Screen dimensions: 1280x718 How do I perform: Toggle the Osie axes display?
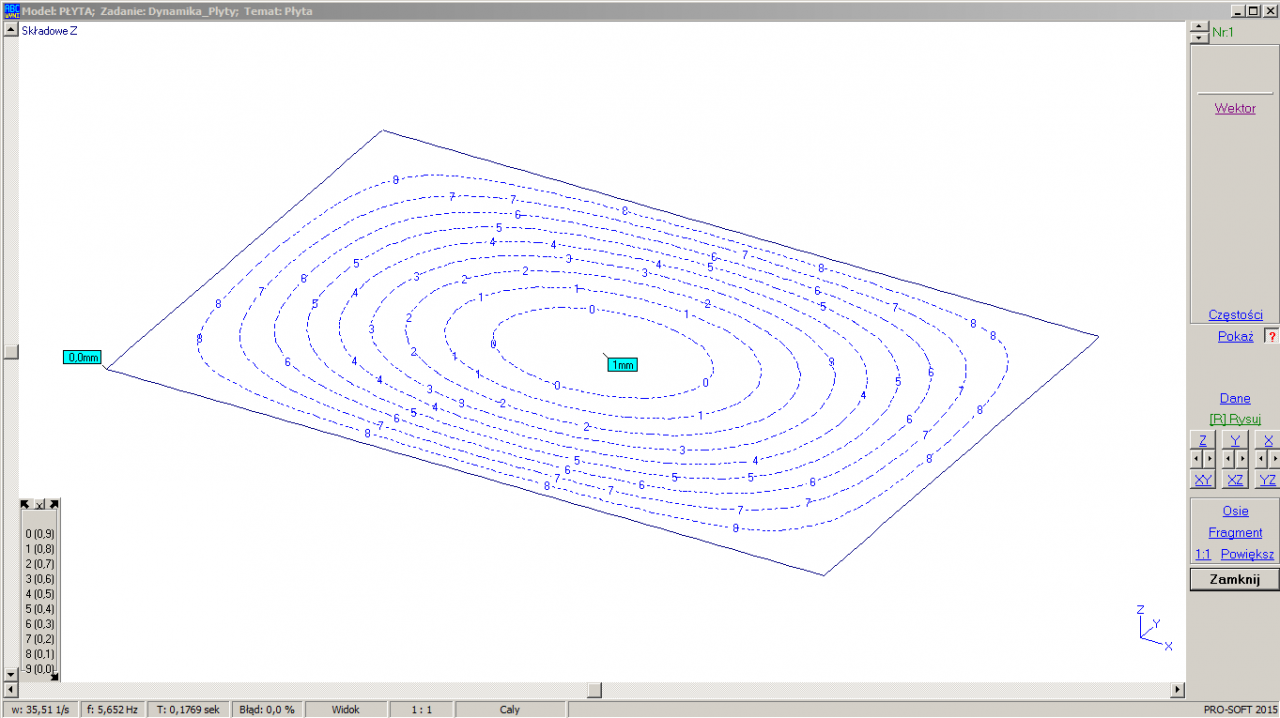click(x=1235, y=511)
